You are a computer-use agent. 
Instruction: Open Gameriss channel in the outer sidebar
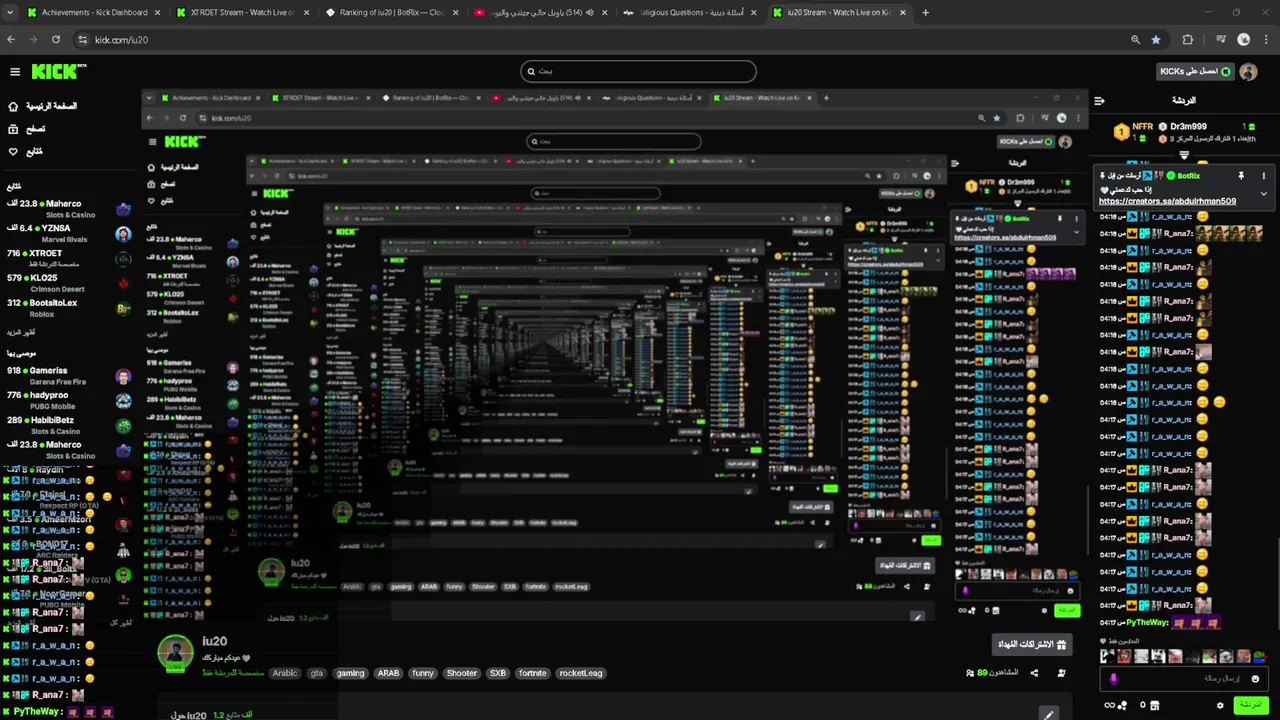coord(67,376)
